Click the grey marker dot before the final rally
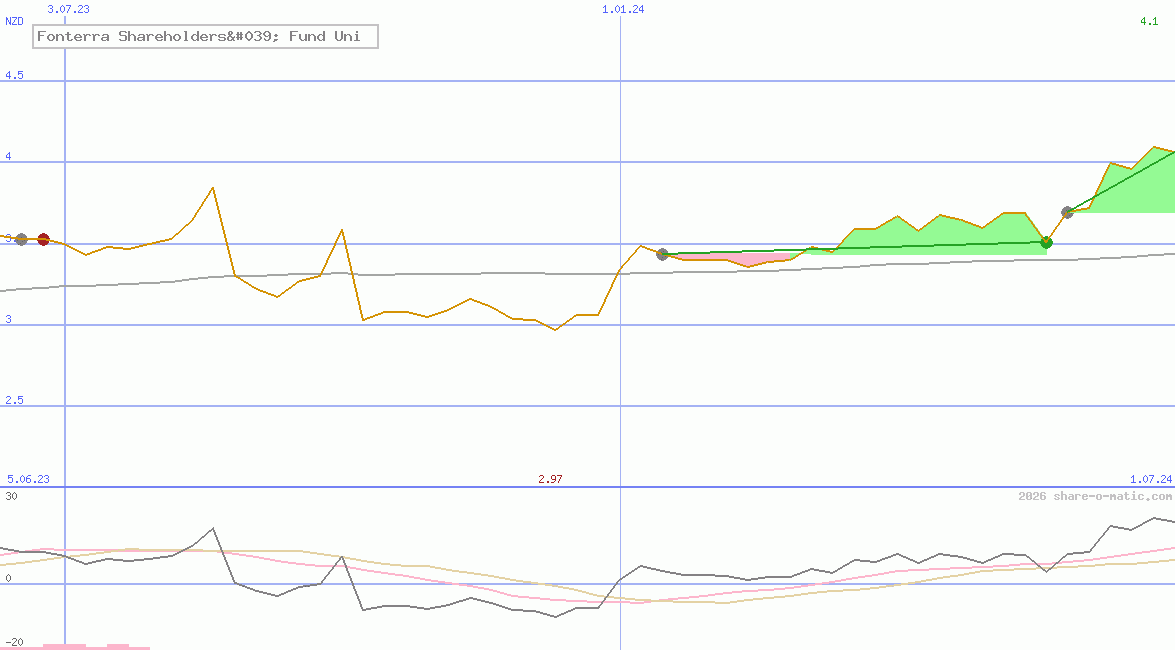The height and width of the screenshot is (650, 1175). coord(1068,213)
